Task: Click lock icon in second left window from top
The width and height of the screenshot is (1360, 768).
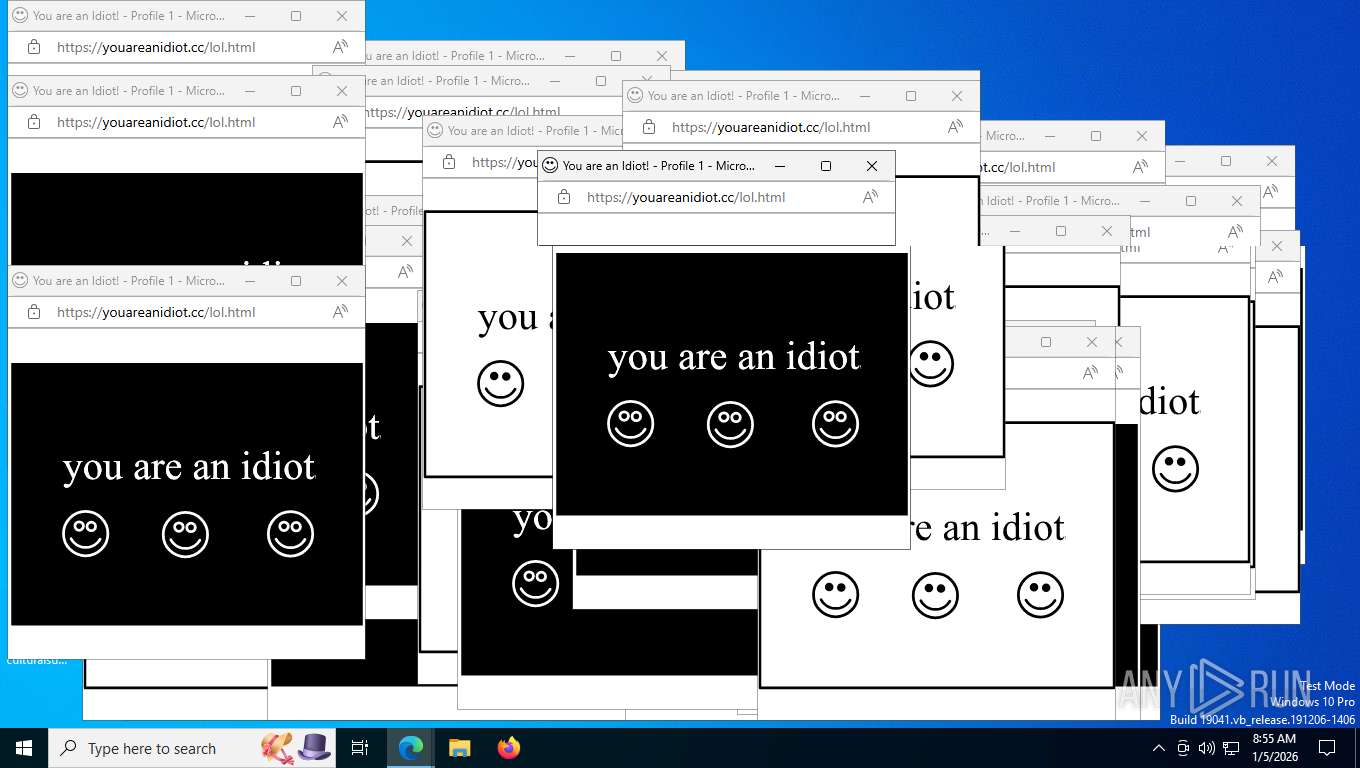Action: (x=34, y=122)
